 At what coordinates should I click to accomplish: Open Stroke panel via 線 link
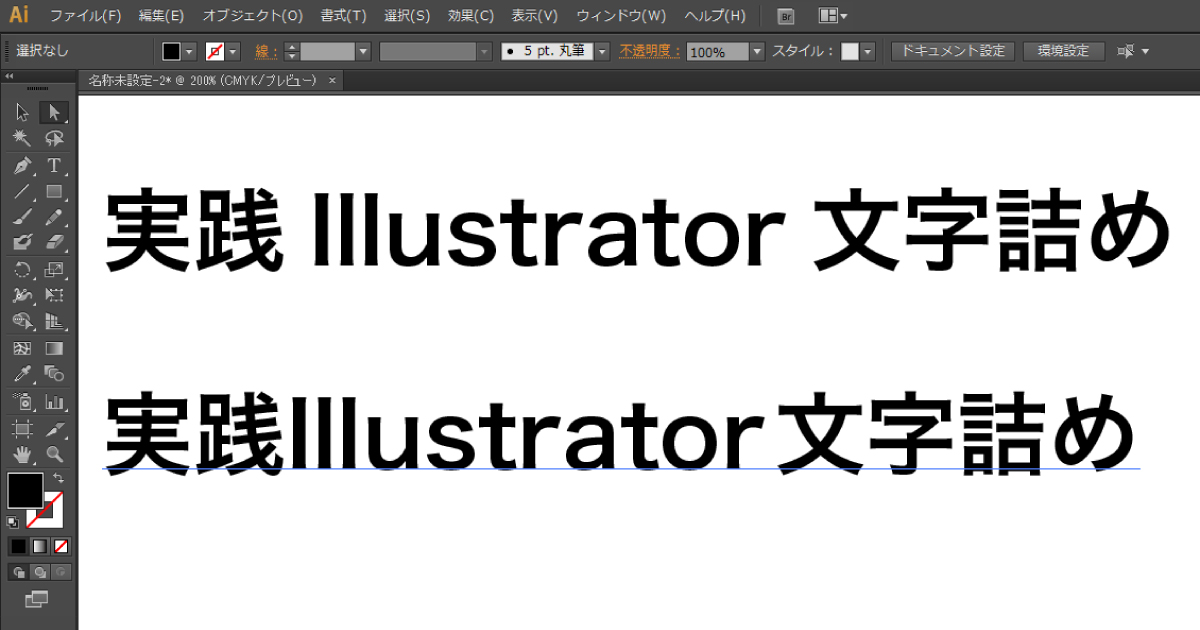click(266, 51)
